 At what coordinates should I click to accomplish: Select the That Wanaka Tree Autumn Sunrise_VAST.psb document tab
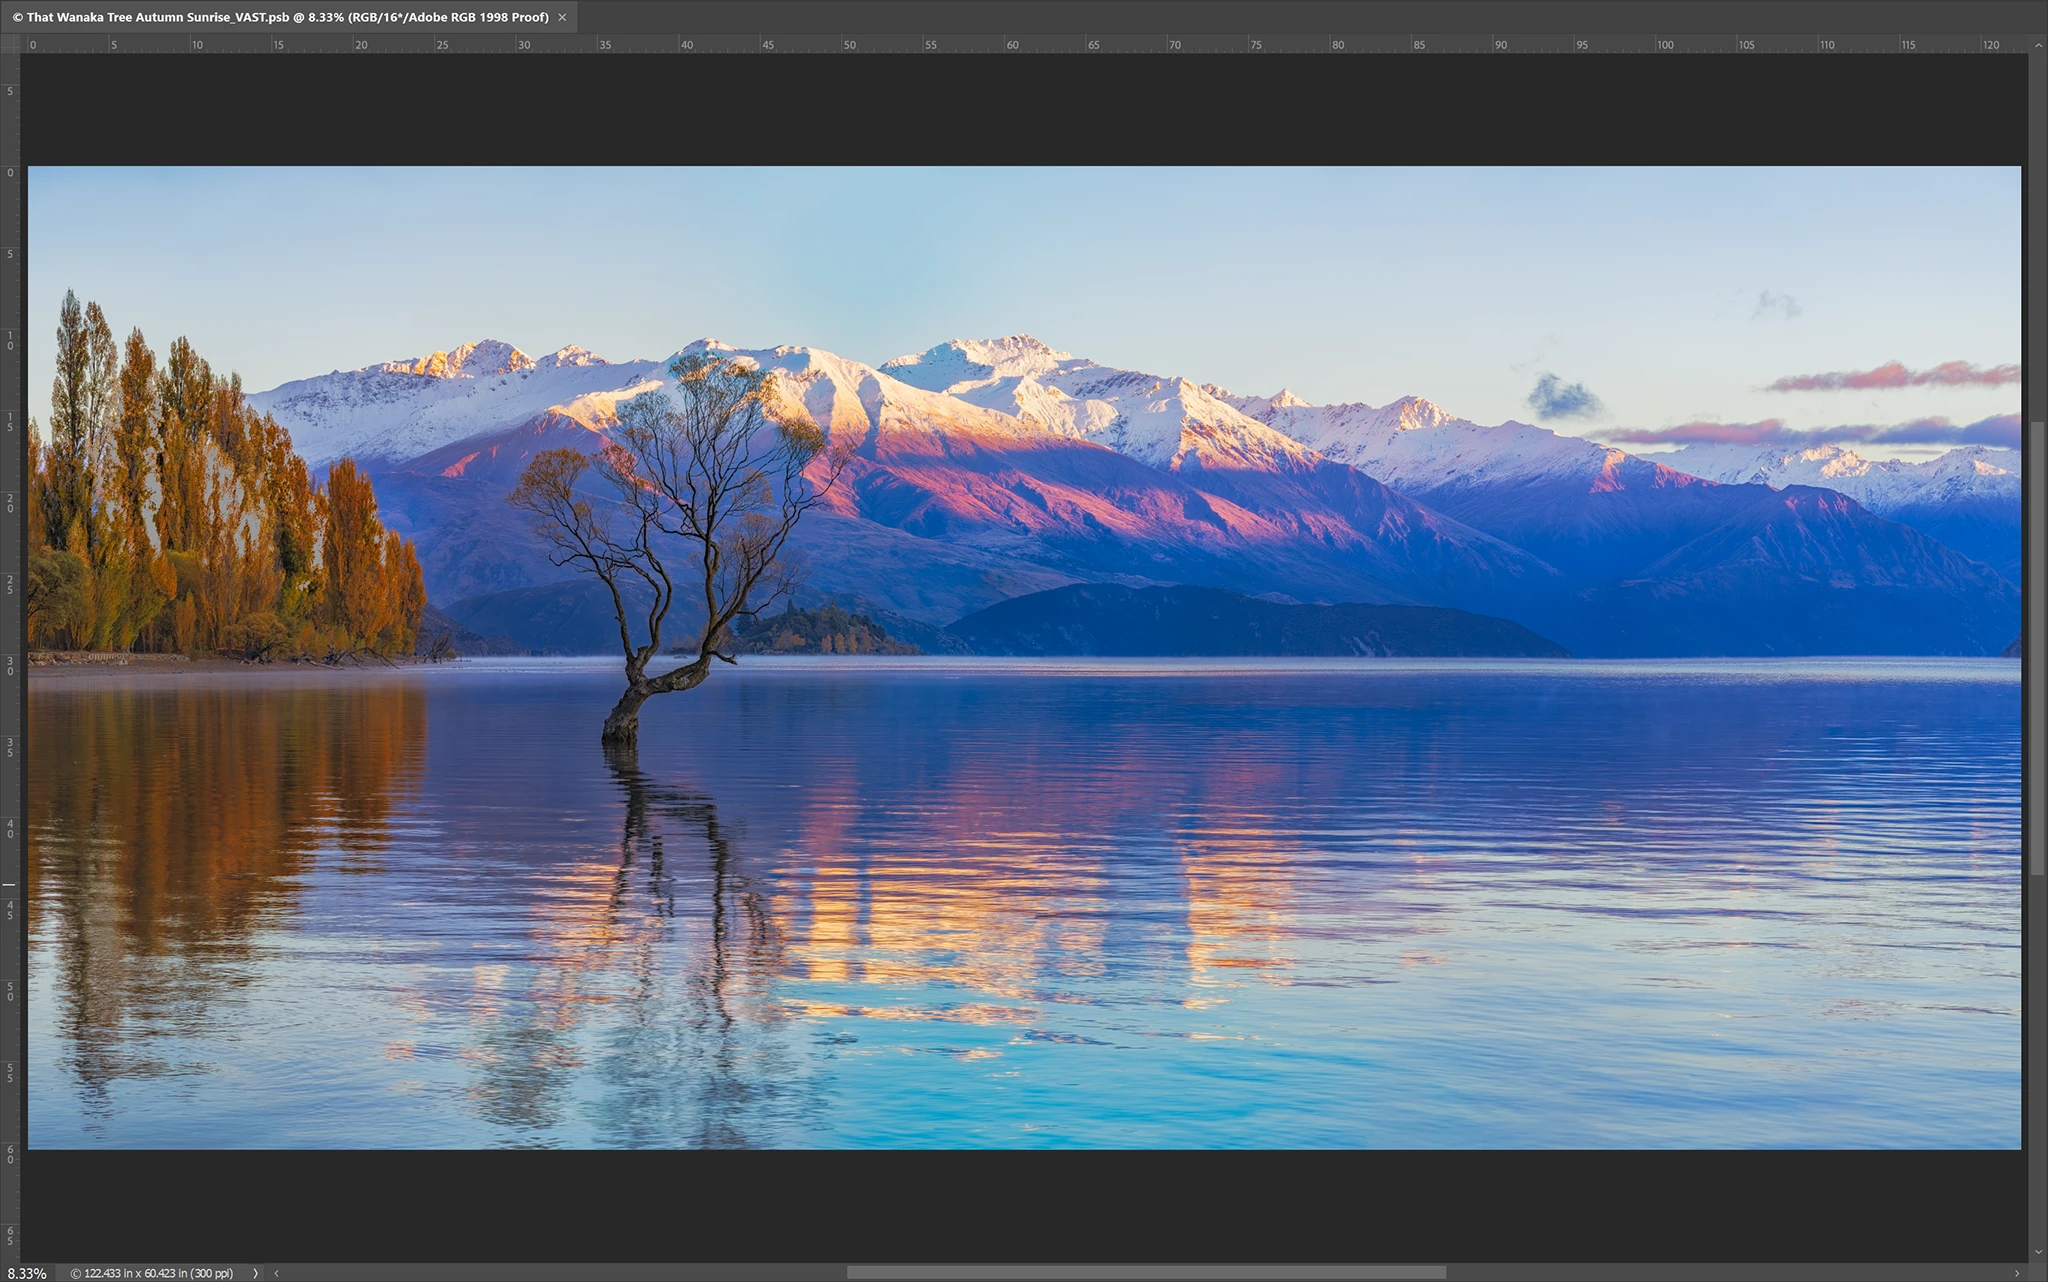click(289, 17)
